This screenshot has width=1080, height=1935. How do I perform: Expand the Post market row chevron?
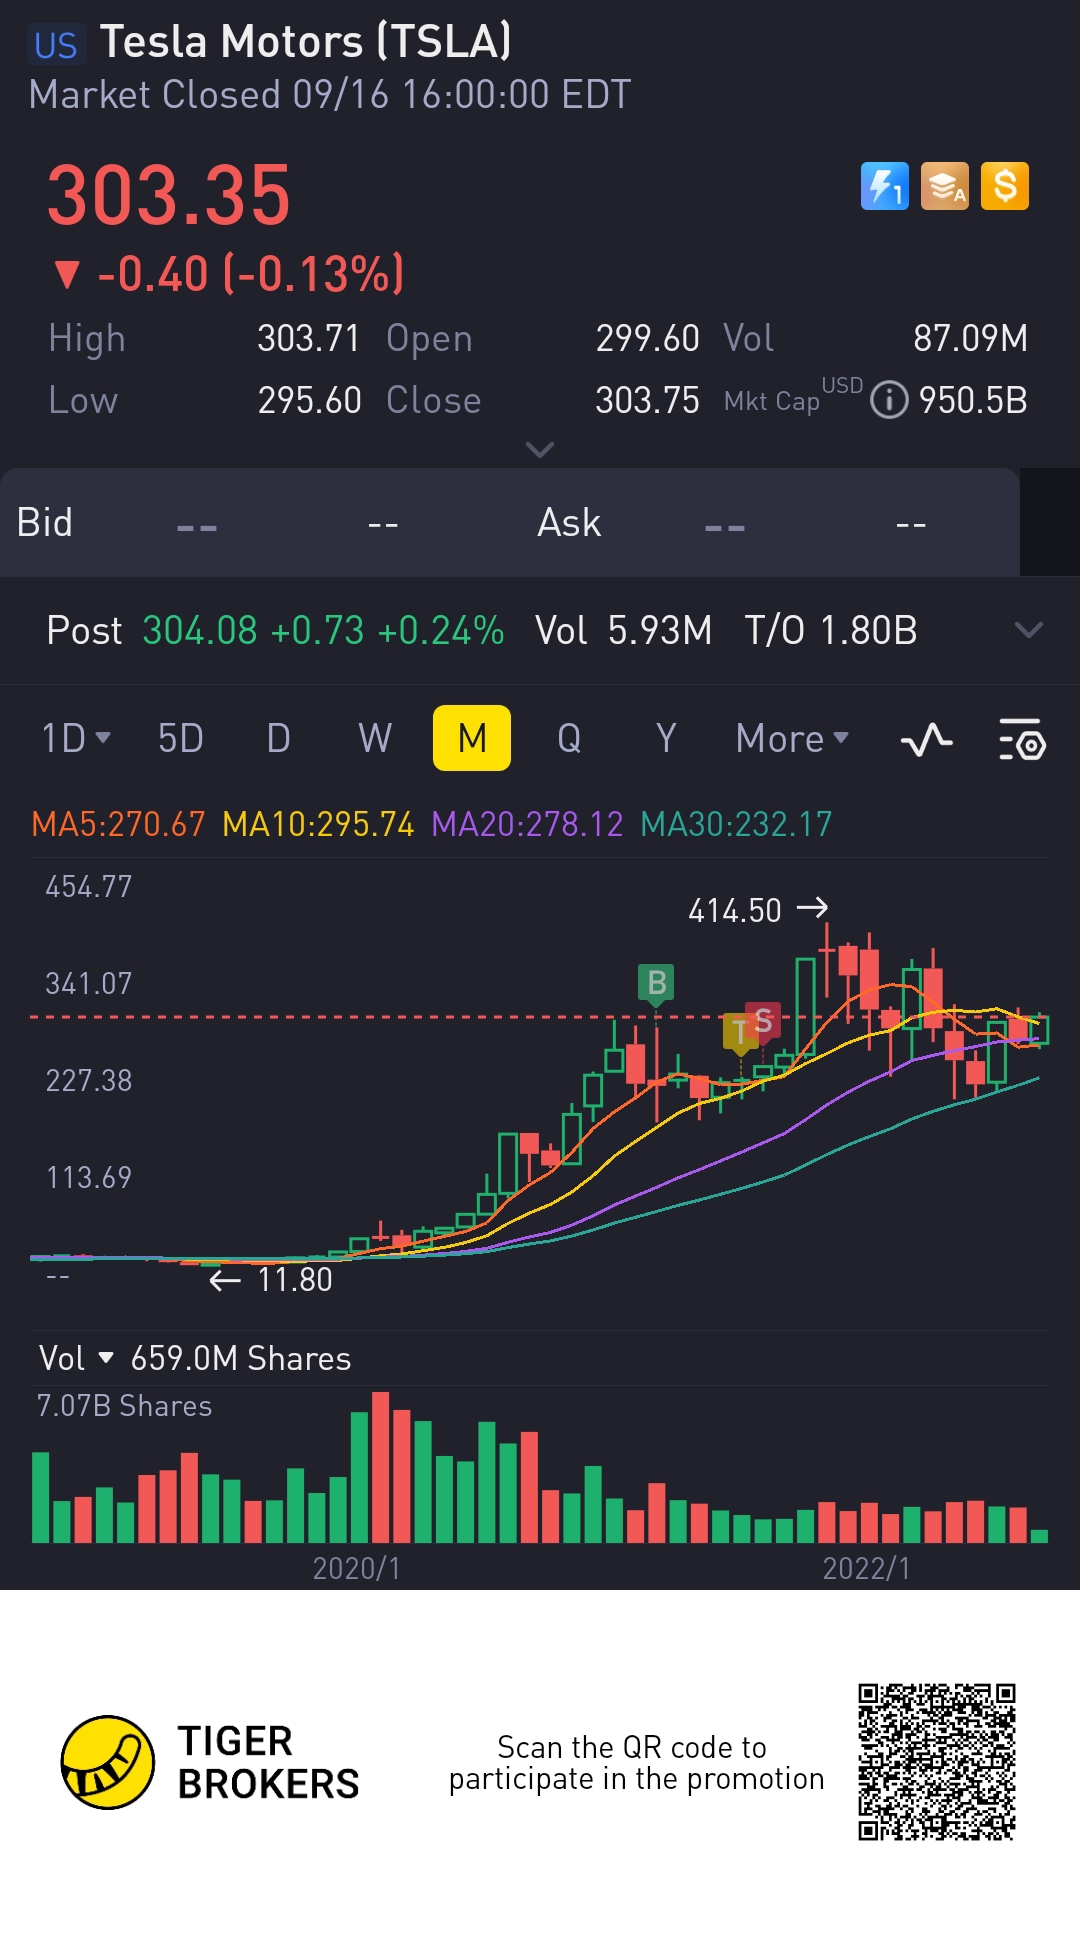(x=1029, y=630)
